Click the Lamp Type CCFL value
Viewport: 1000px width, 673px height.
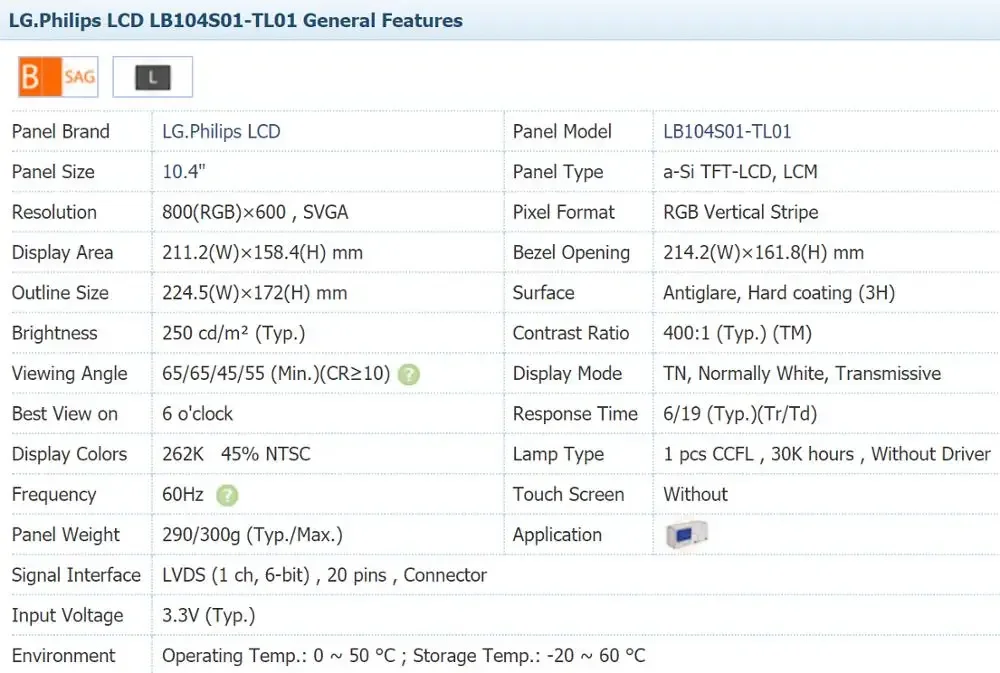826,454
